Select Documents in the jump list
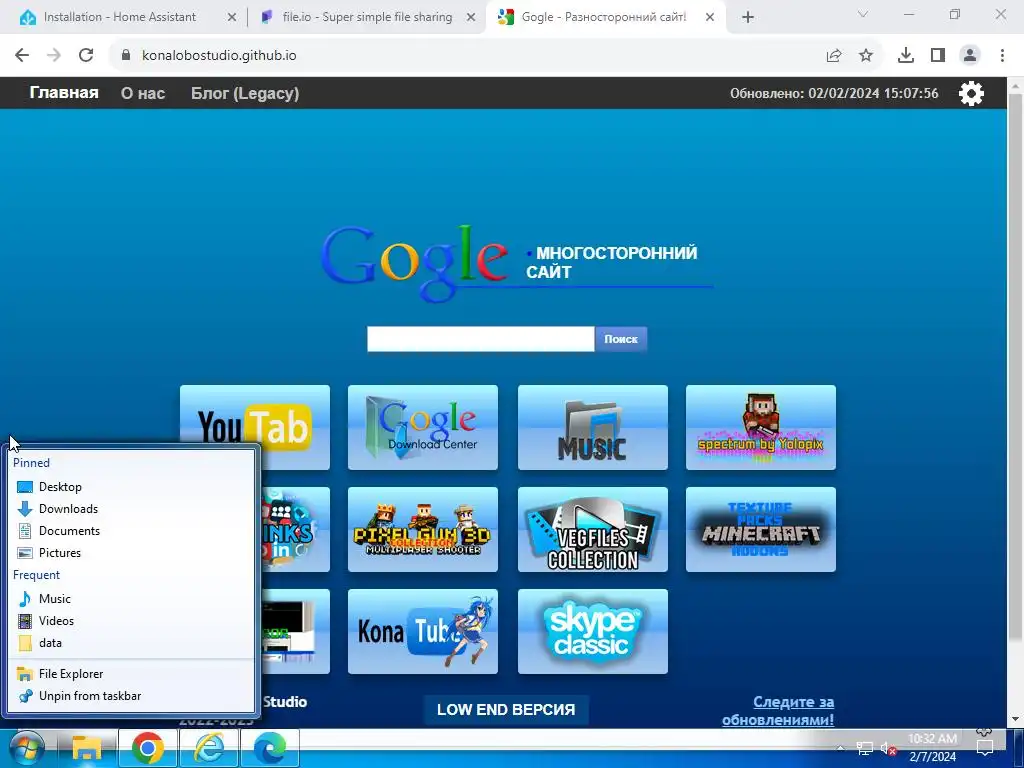 coord(131,531)
